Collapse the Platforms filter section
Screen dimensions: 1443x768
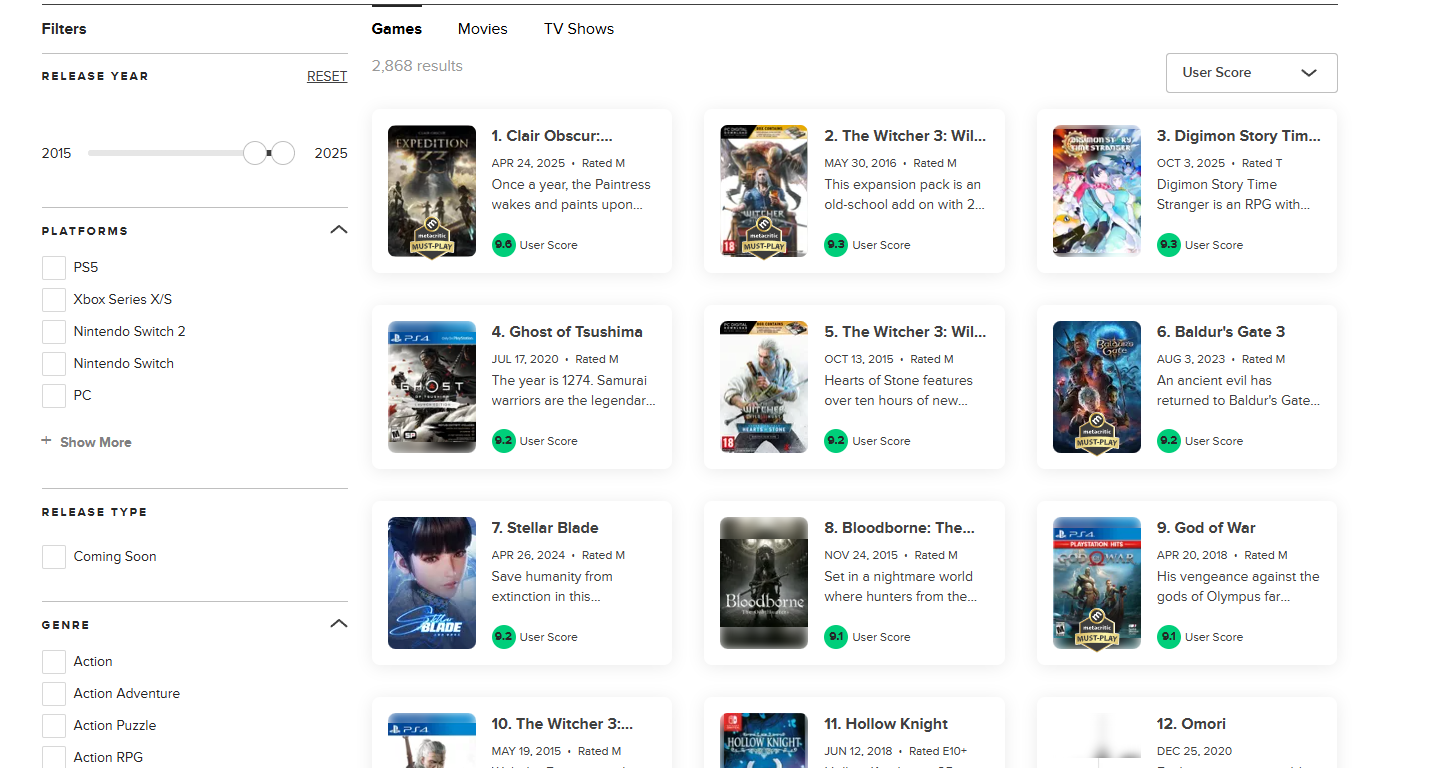(x=339, y=230)
